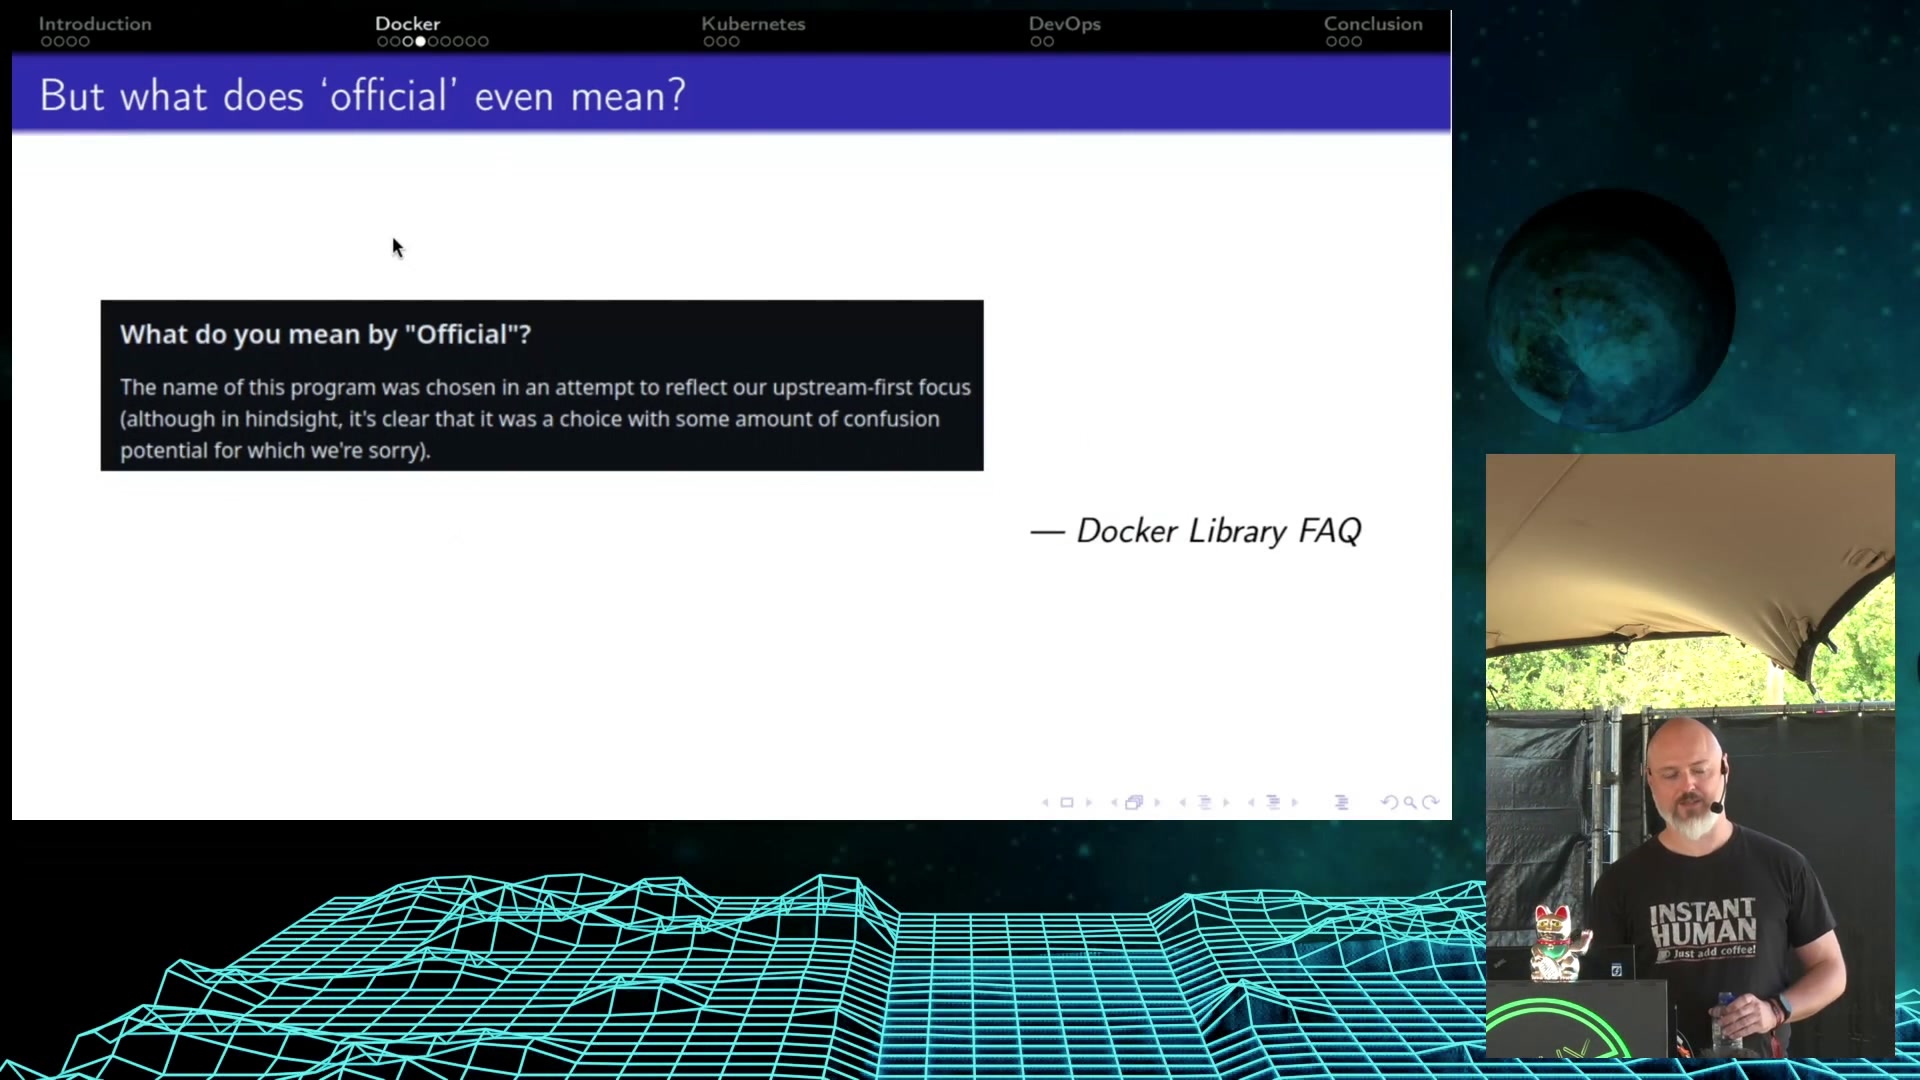Jump to the Kubernetes section
1920x1080 pixels.
[x=753, y=23]
